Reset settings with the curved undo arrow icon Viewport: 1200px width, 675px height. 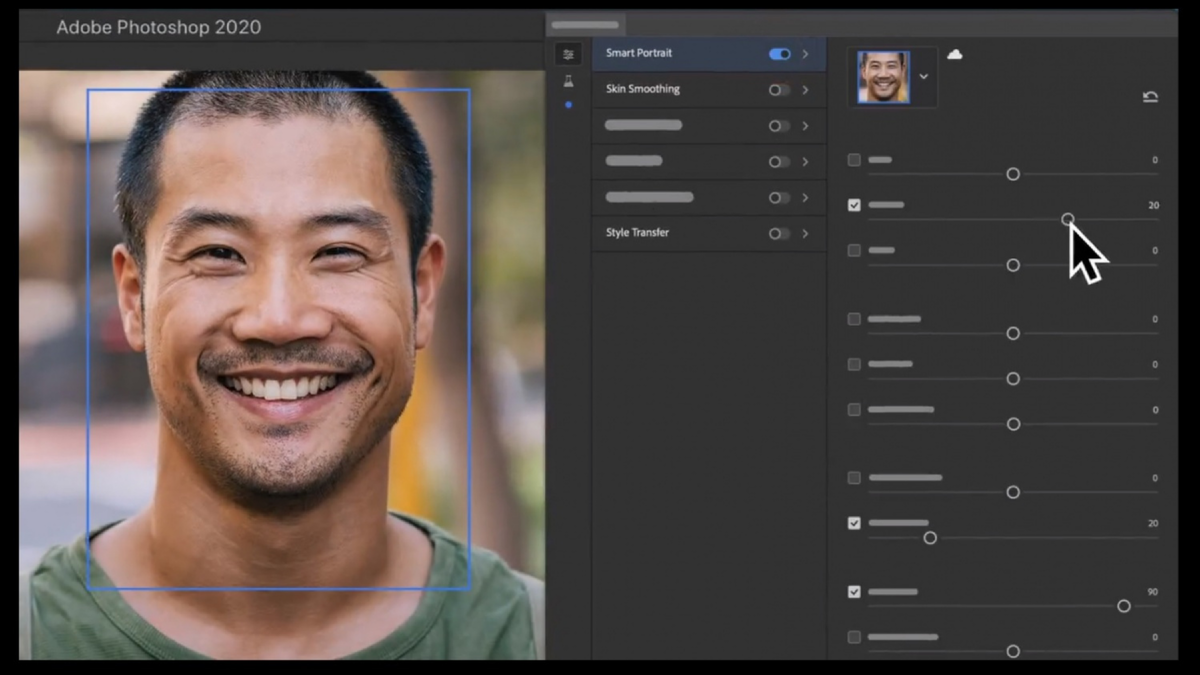1150,97
